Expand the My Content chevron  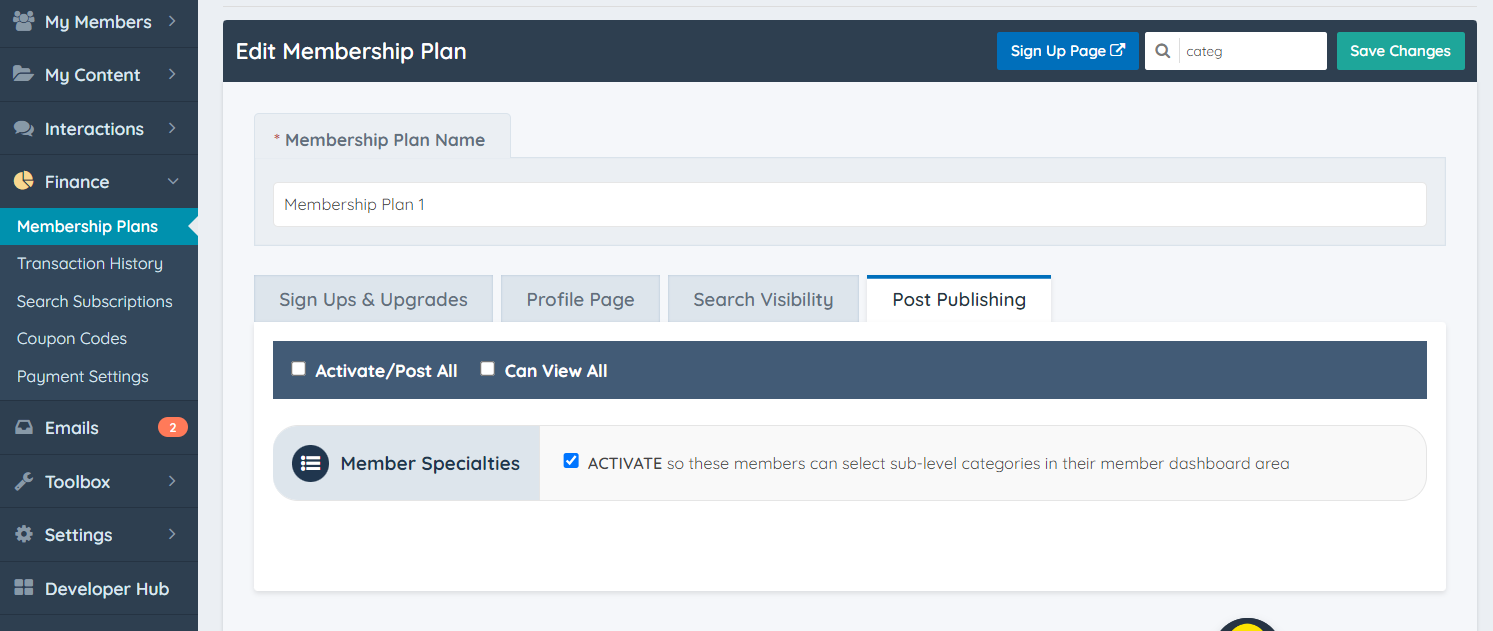point(172,75)
